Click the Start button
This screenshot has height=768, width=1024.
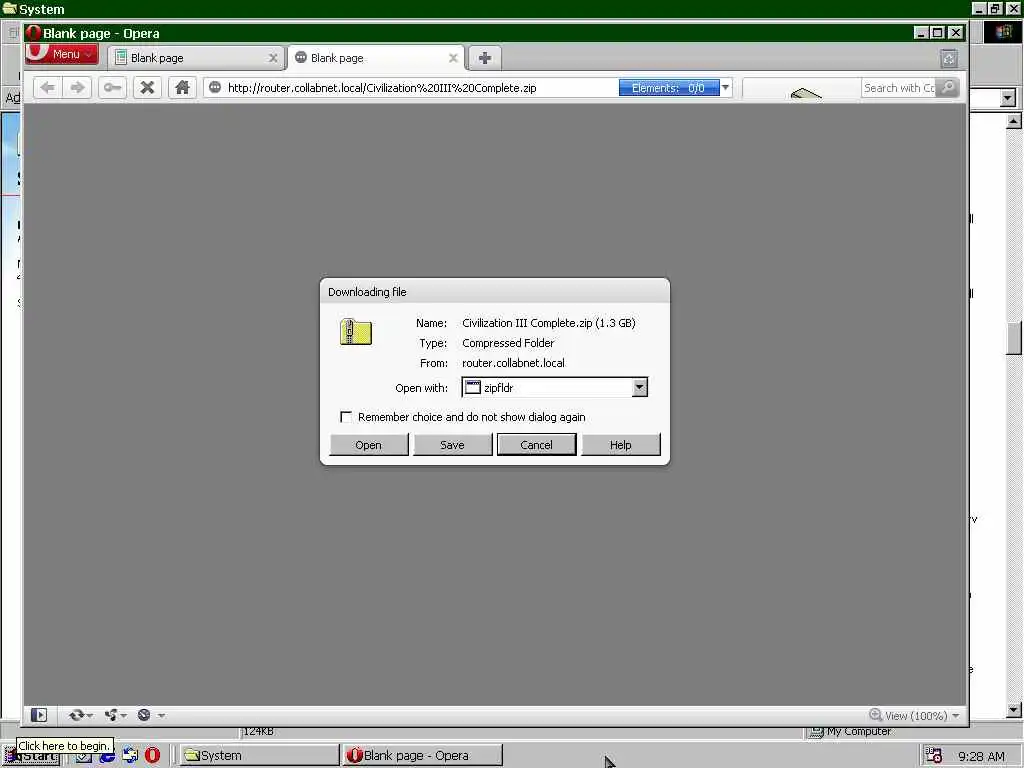[31, 756]
